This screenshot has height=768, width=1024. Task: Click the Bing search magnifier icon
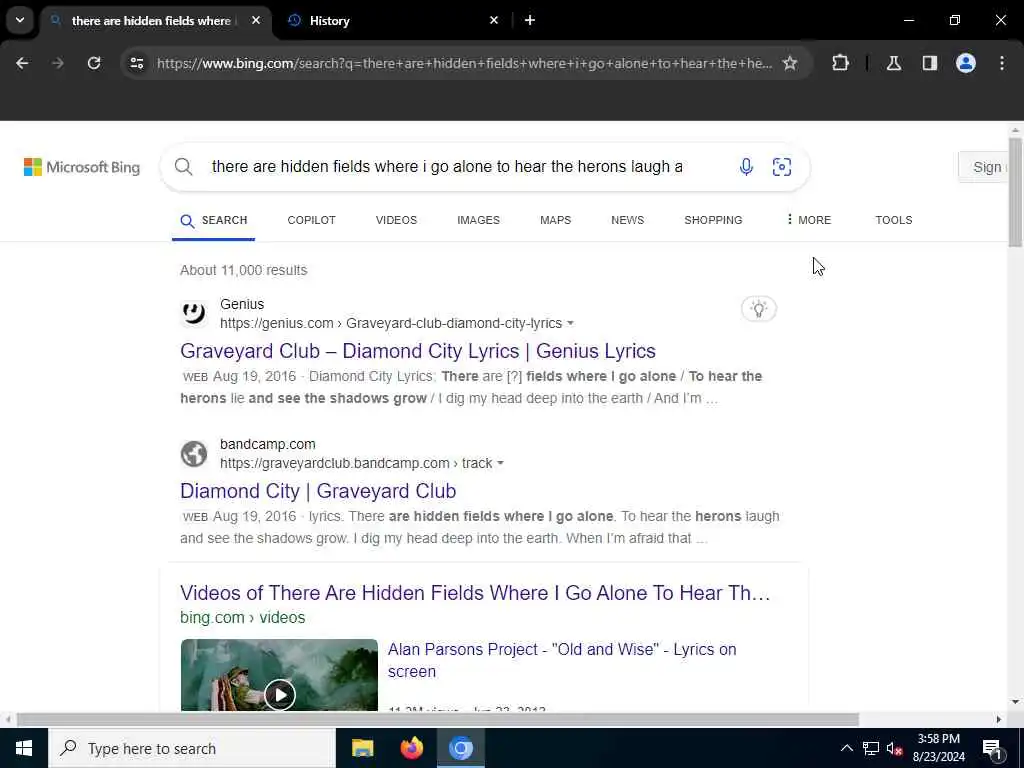[x=184, y=167]
